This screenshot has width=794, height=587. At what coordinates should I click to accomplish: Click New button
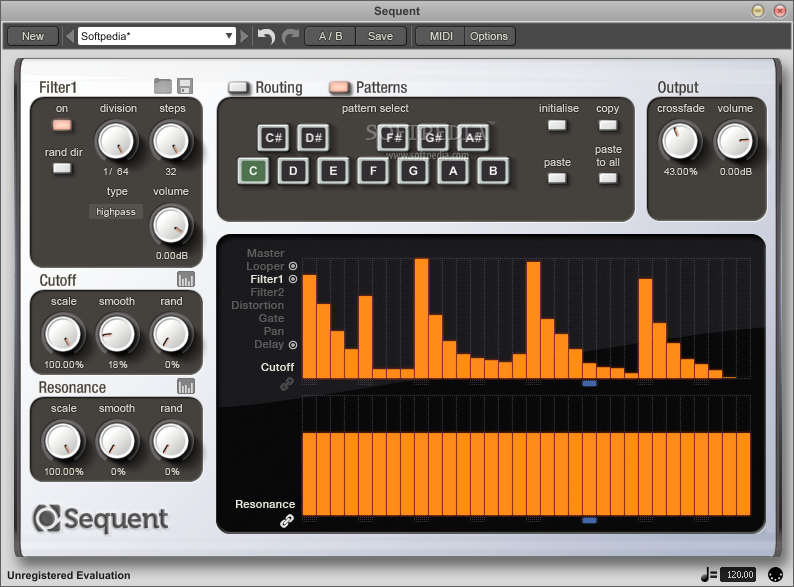[33, 36]
